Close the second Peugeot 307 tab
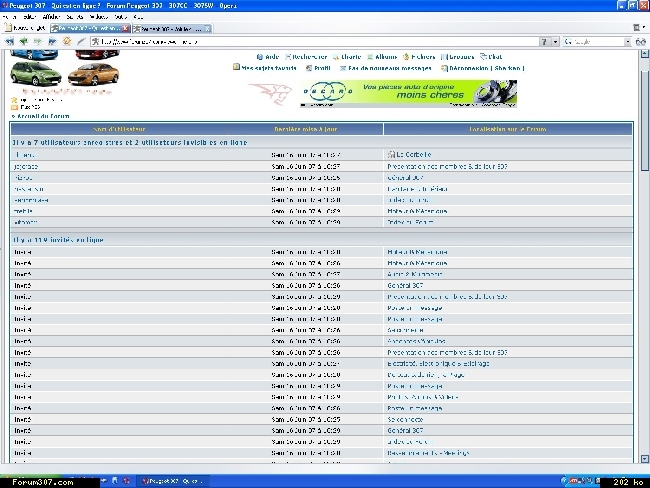This screenshot has height=488, width=650. click(208, 29)
